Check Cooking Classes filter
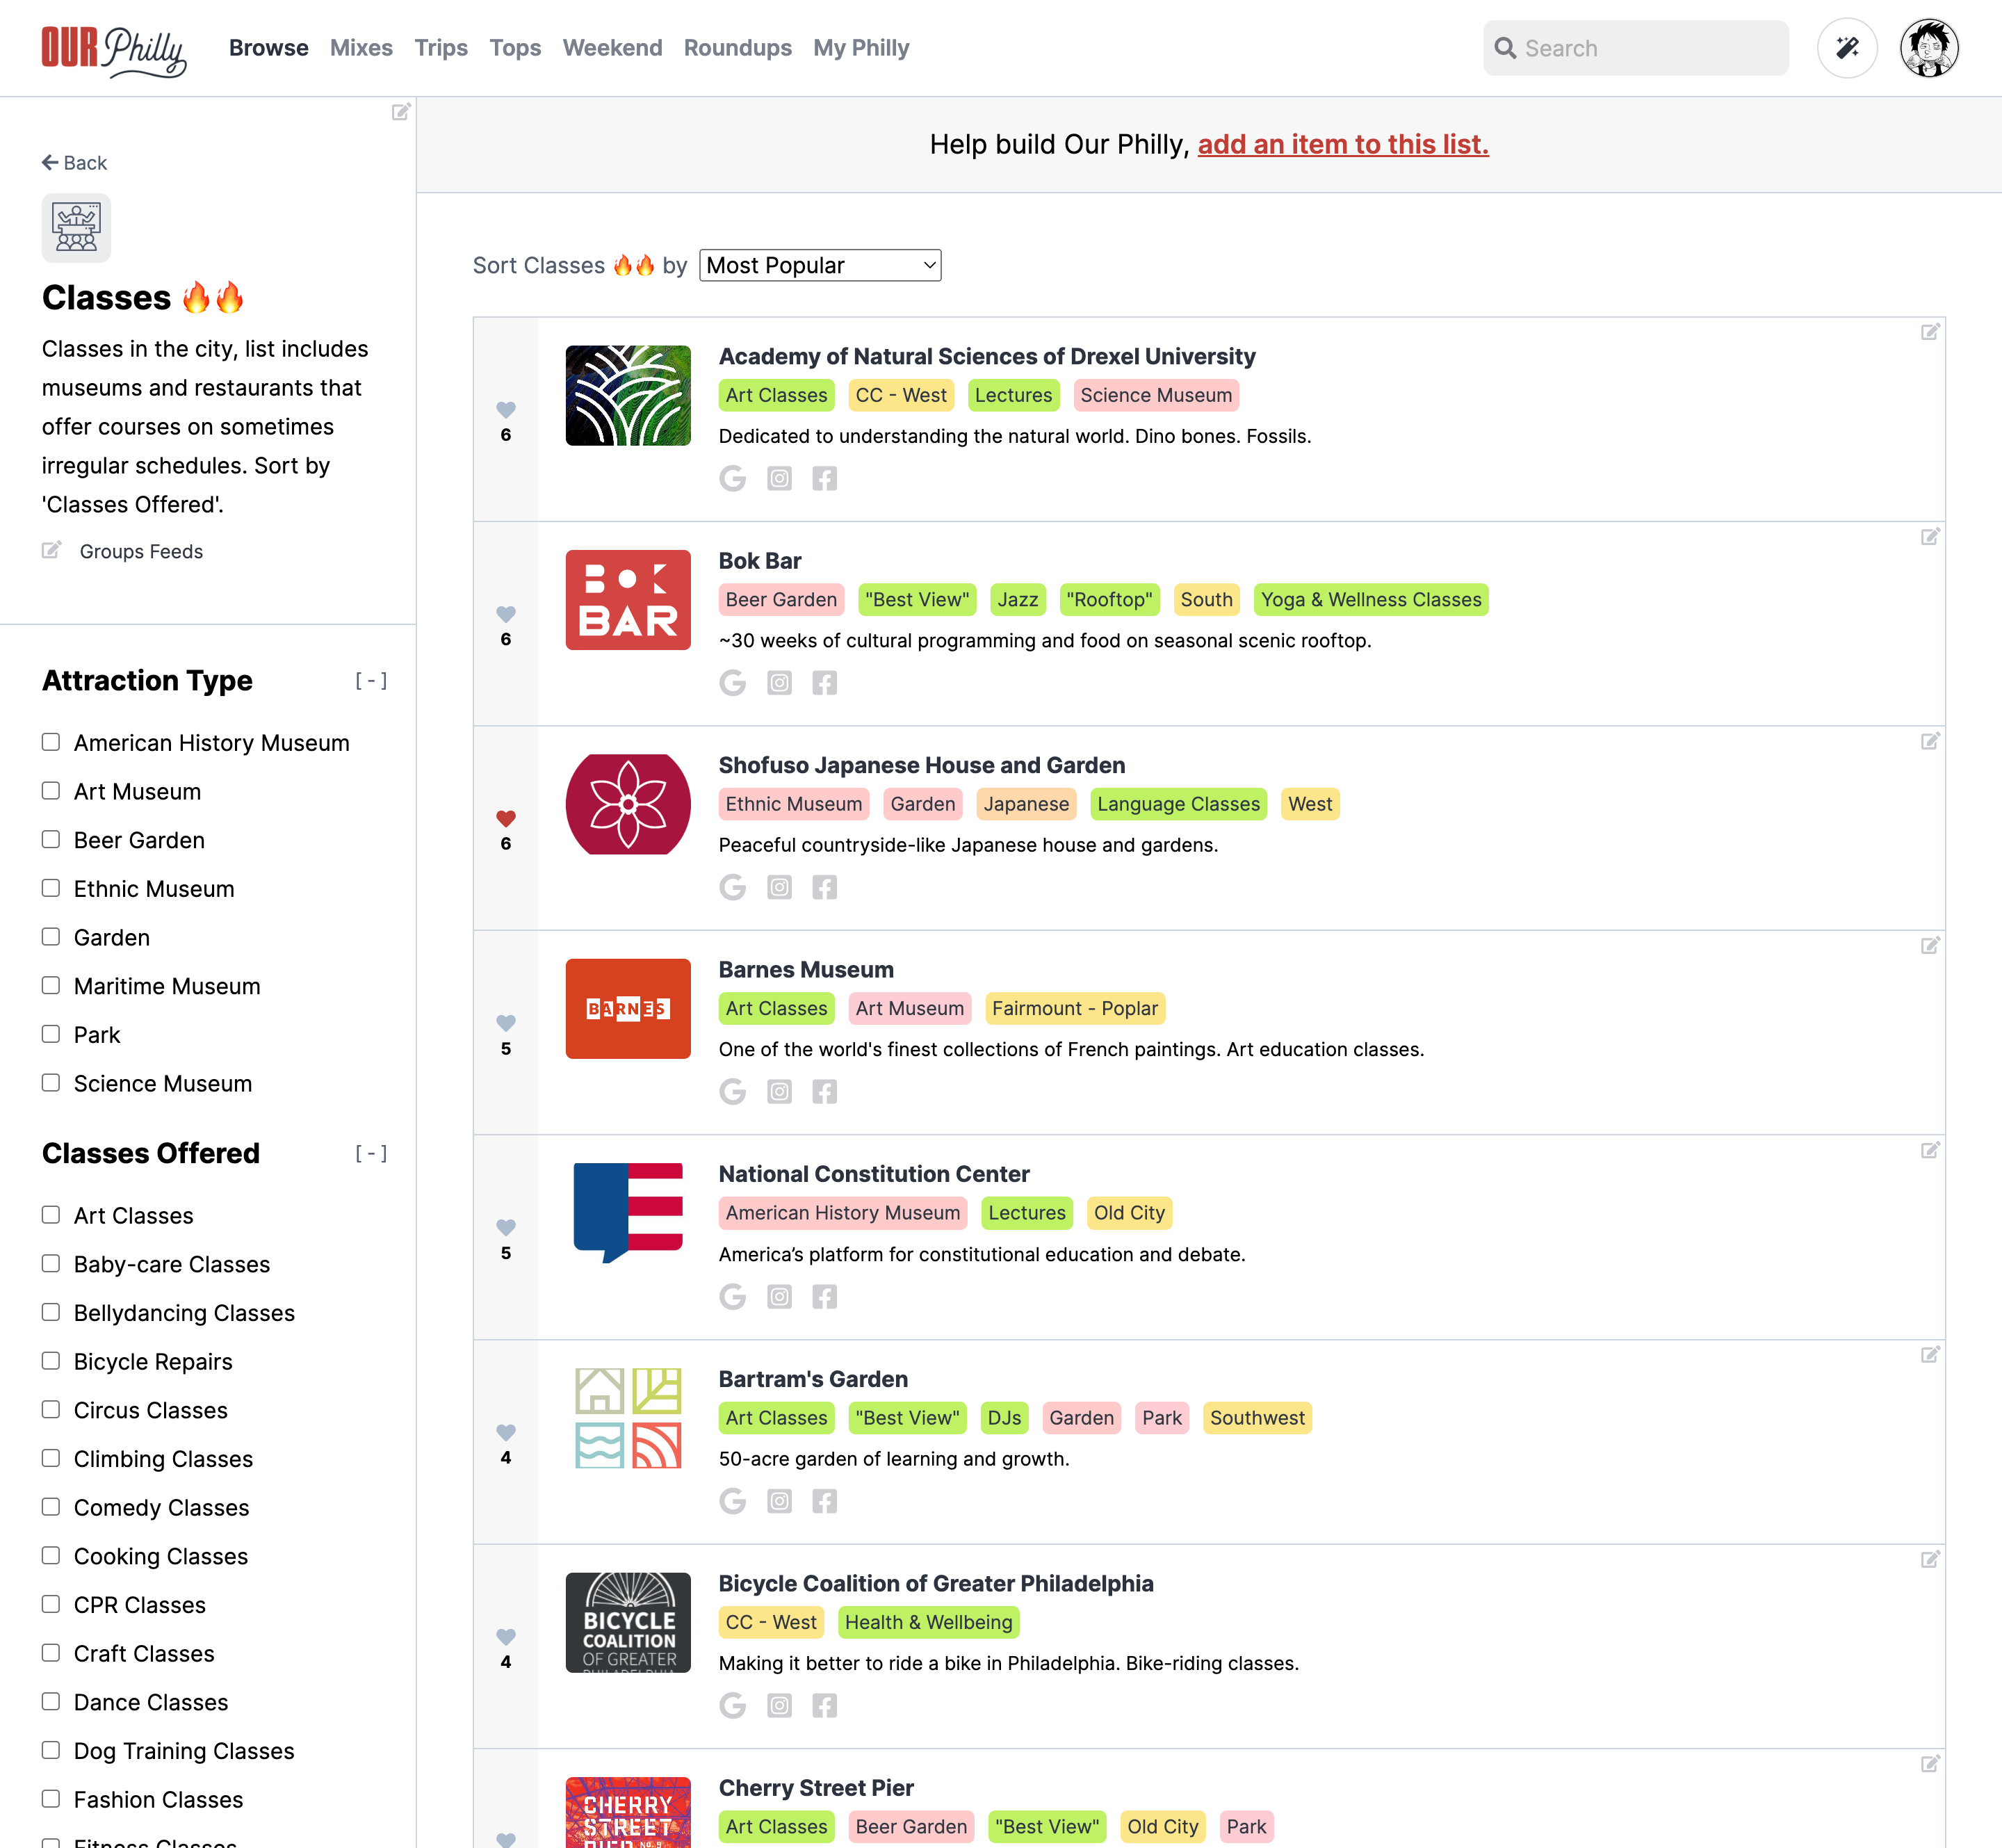The width and height of the screenshot is (2002, 1848). click(51, 1555)
